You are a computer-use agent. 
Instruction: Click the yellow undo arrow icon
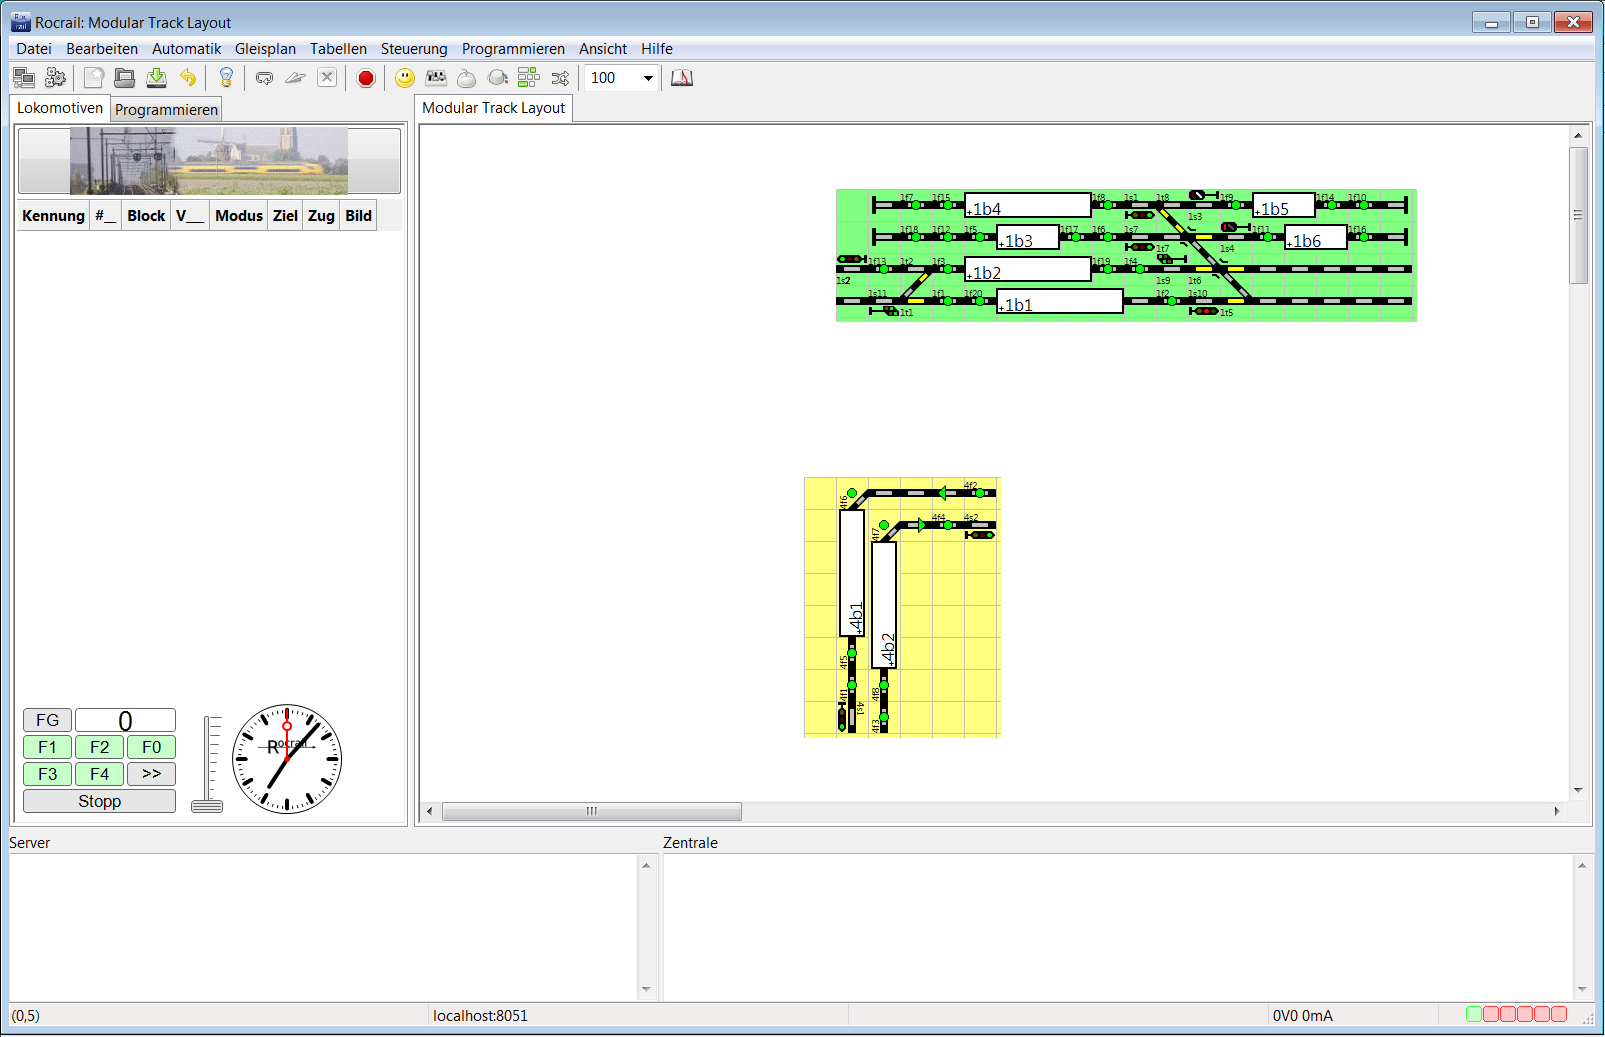(188, 78)
